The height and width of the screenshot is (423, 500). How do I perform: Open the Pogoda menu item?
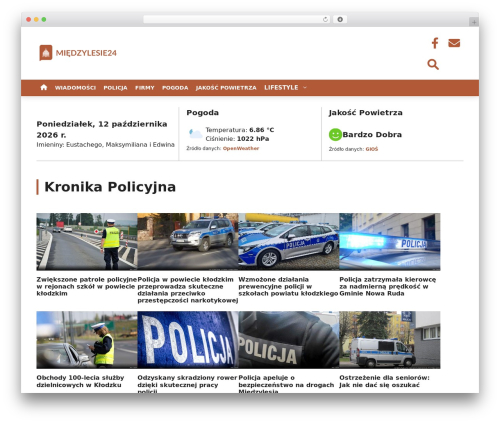coord(175,88)
